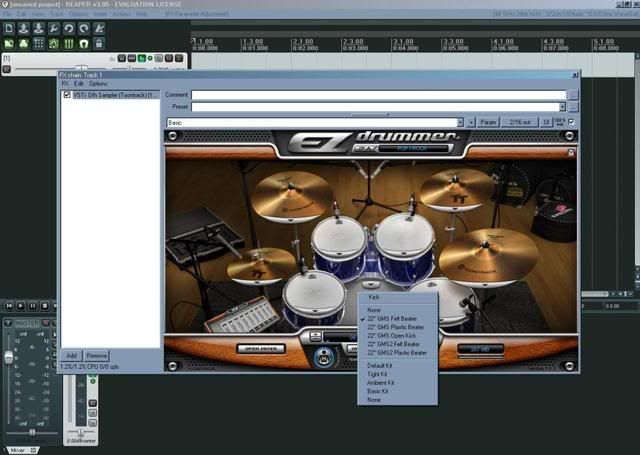
Task: Open the Basic program dropdown
Action: coord(460,122)
